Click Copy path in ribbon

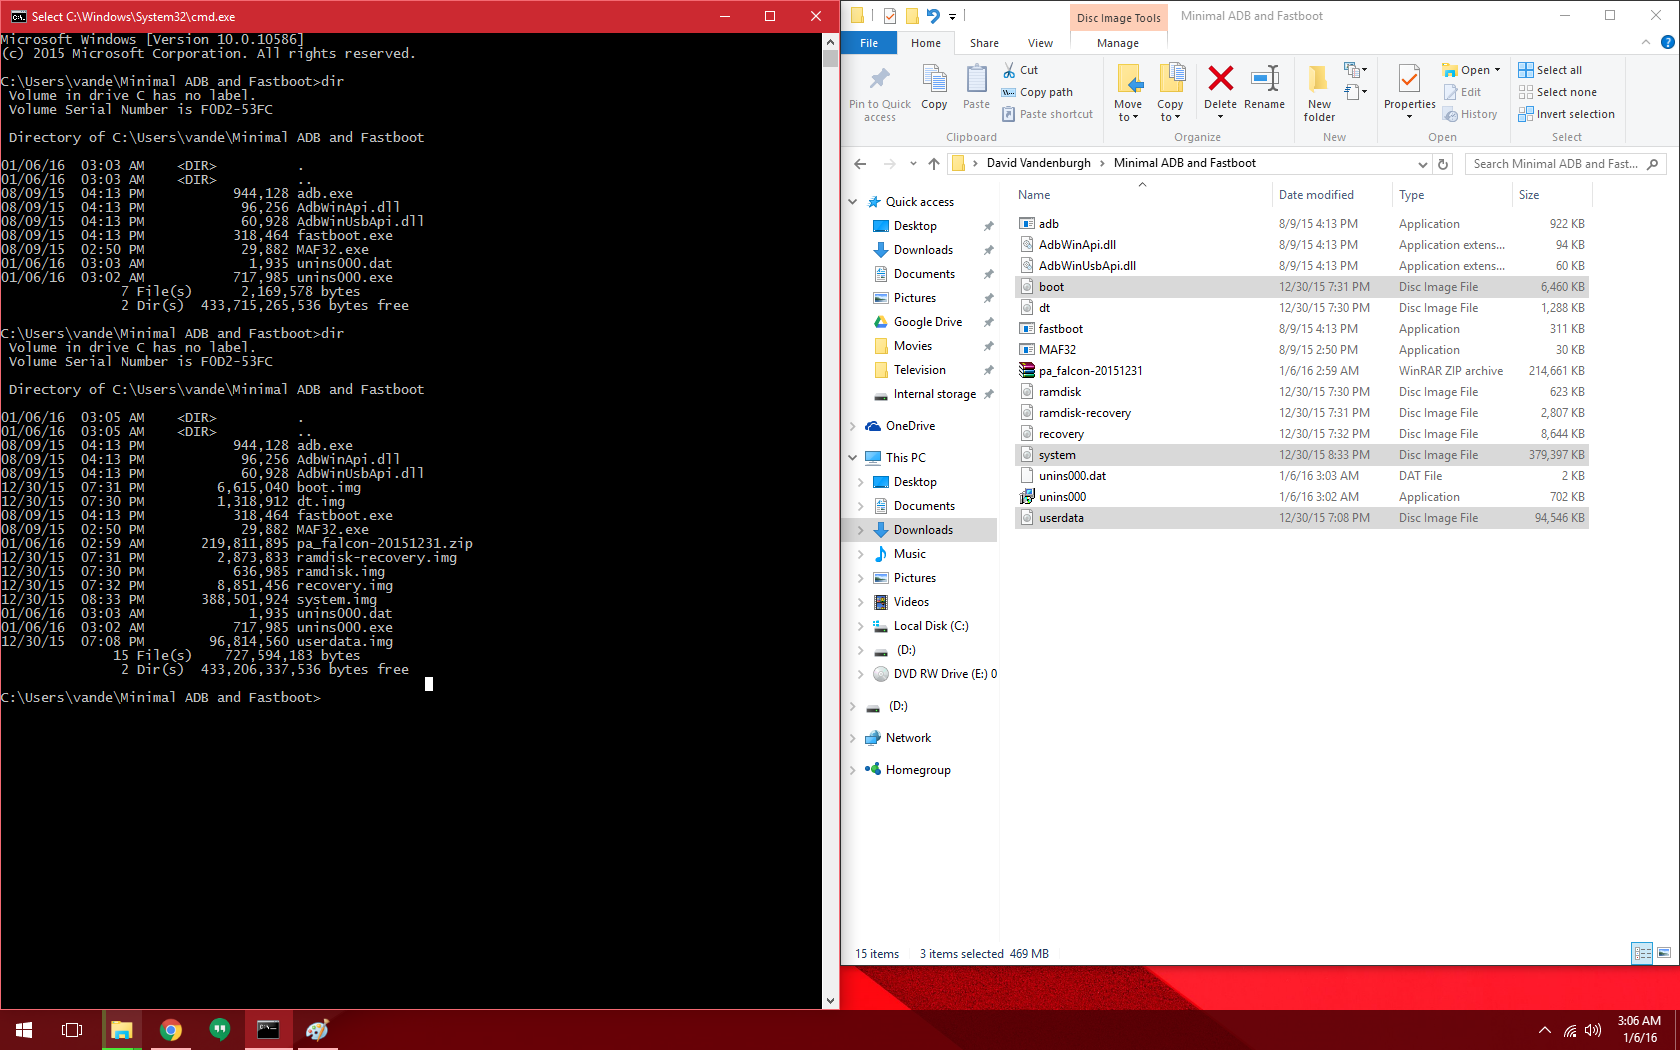pyautogui.click(x=1037, y=92)
